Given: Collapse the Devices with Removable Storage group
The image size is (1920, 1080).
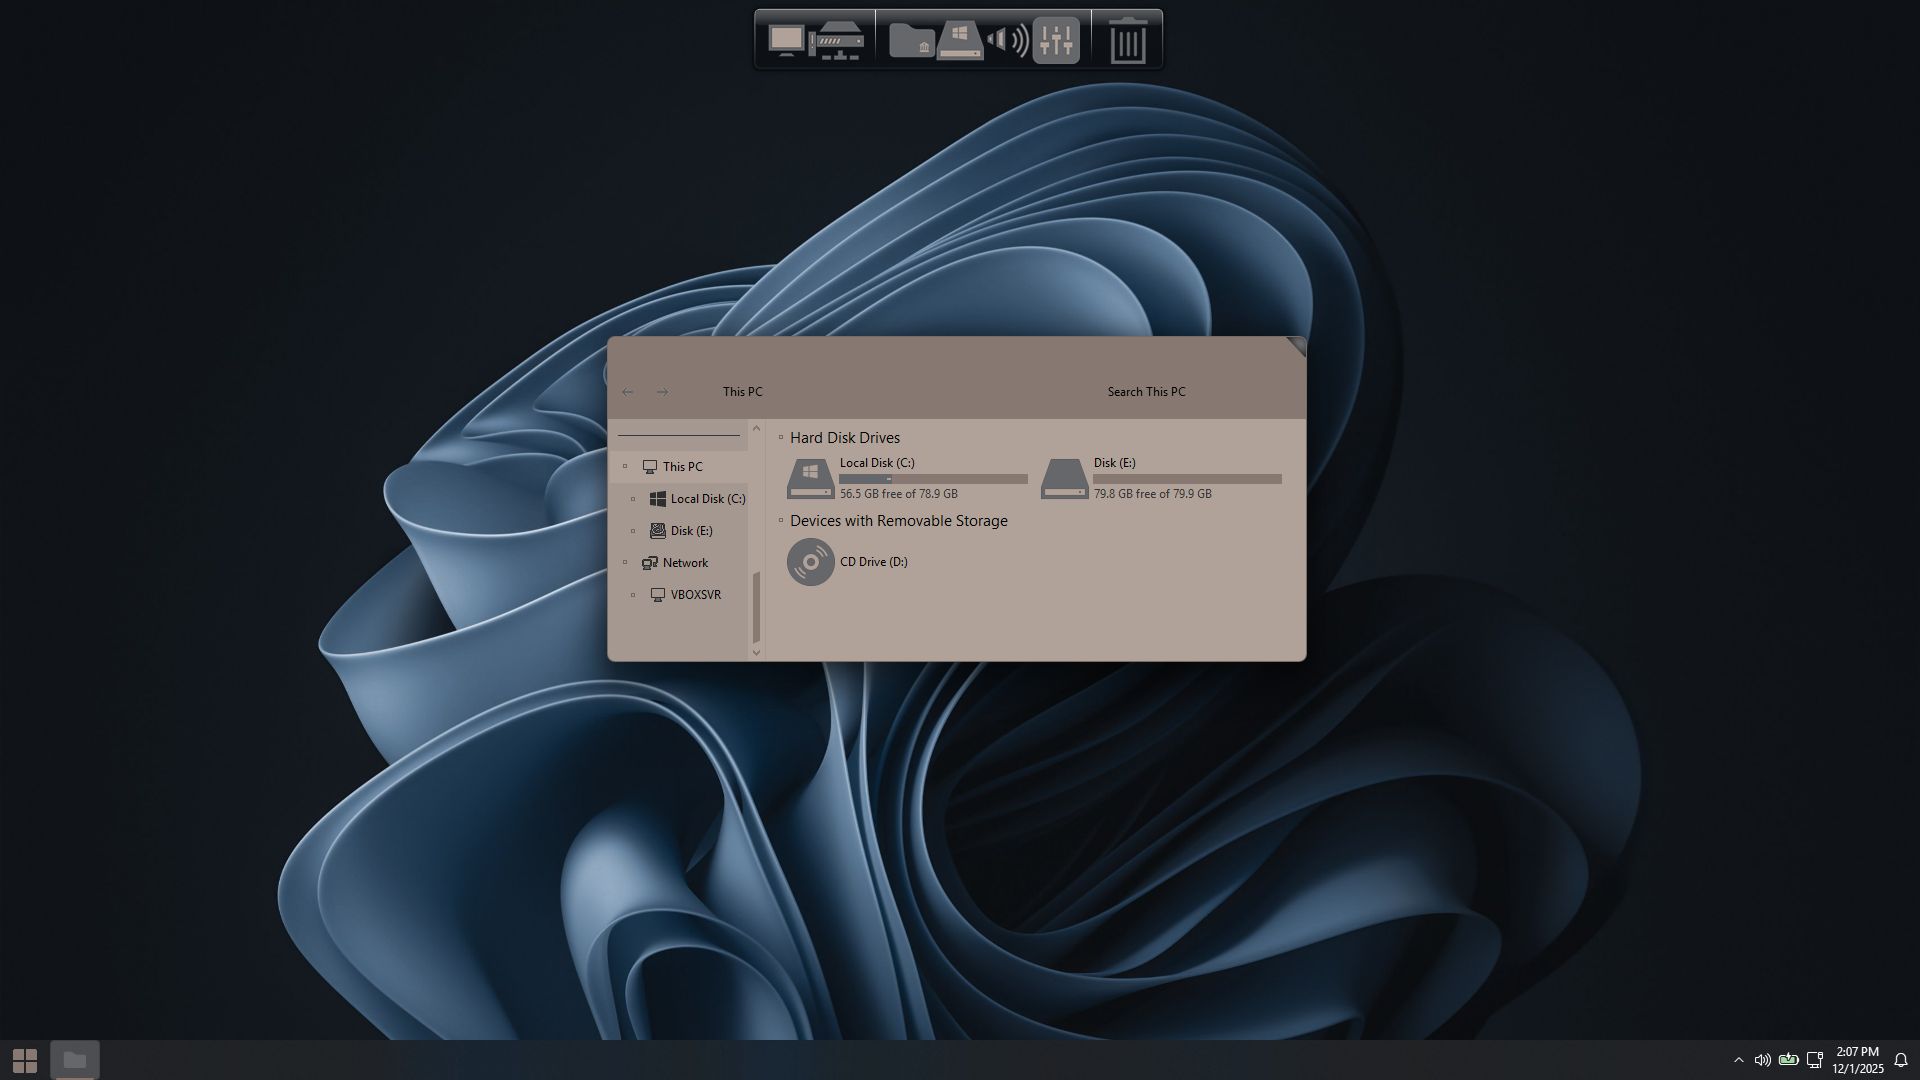Looking at the screenshot, I should [781, 520].
